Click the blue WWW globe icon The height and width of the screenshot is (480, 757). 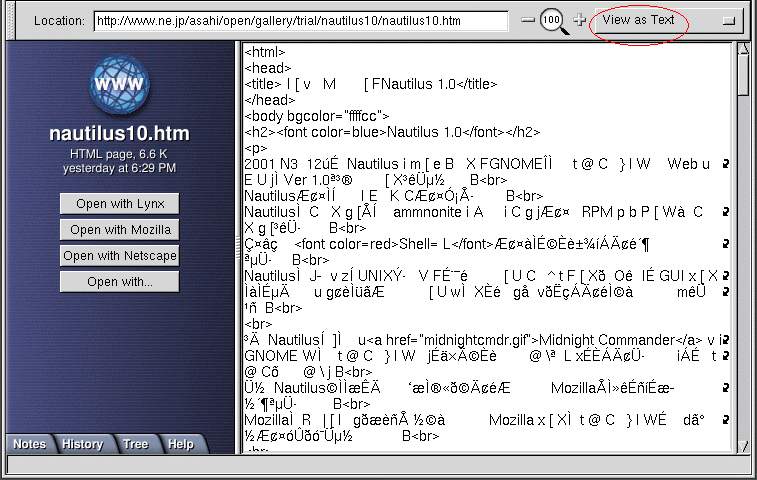pyautogui.click(x=119, y=84)
